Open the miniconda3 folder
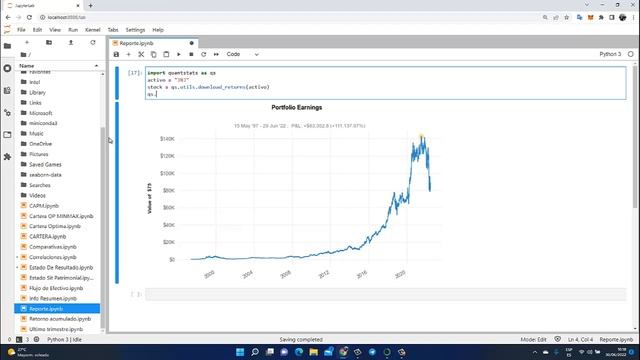This screenshot has width=640, height=360. tap(57, 123)
